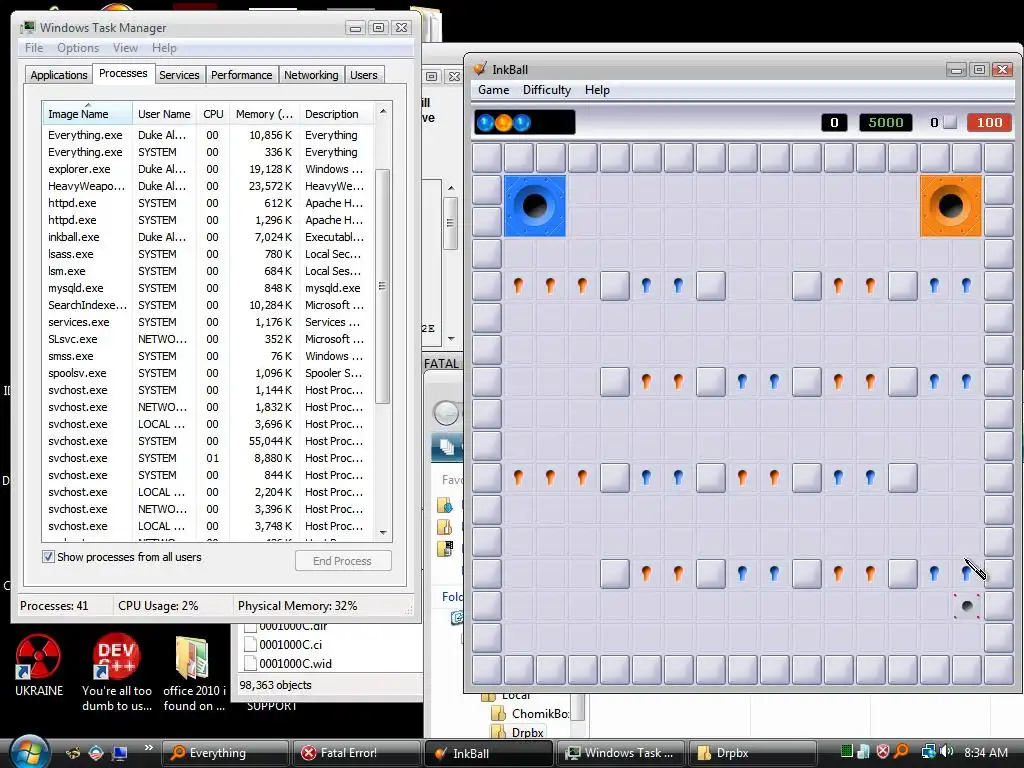Click the red 100 timer display
The image size is (1024, 768).
coord(989,122)
